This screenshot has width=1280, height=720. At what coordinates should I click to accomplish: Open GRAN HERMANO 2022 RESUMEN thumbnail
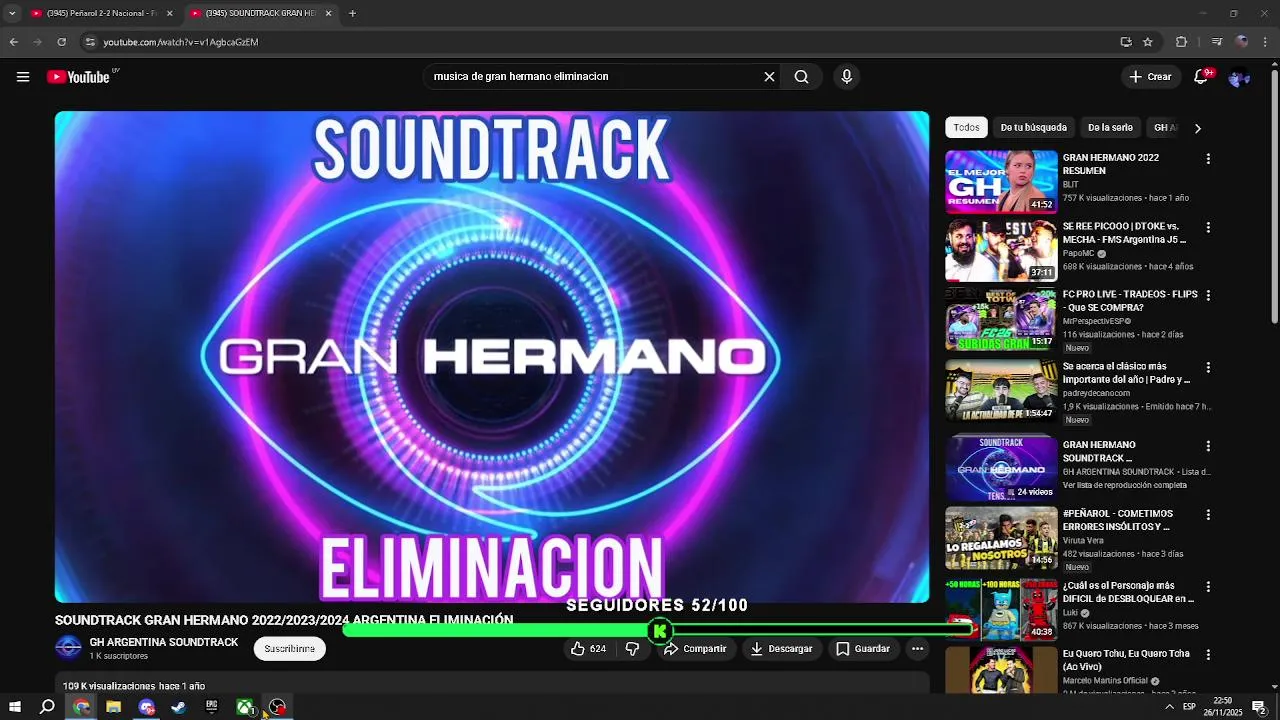click(x=1001, y=182)
